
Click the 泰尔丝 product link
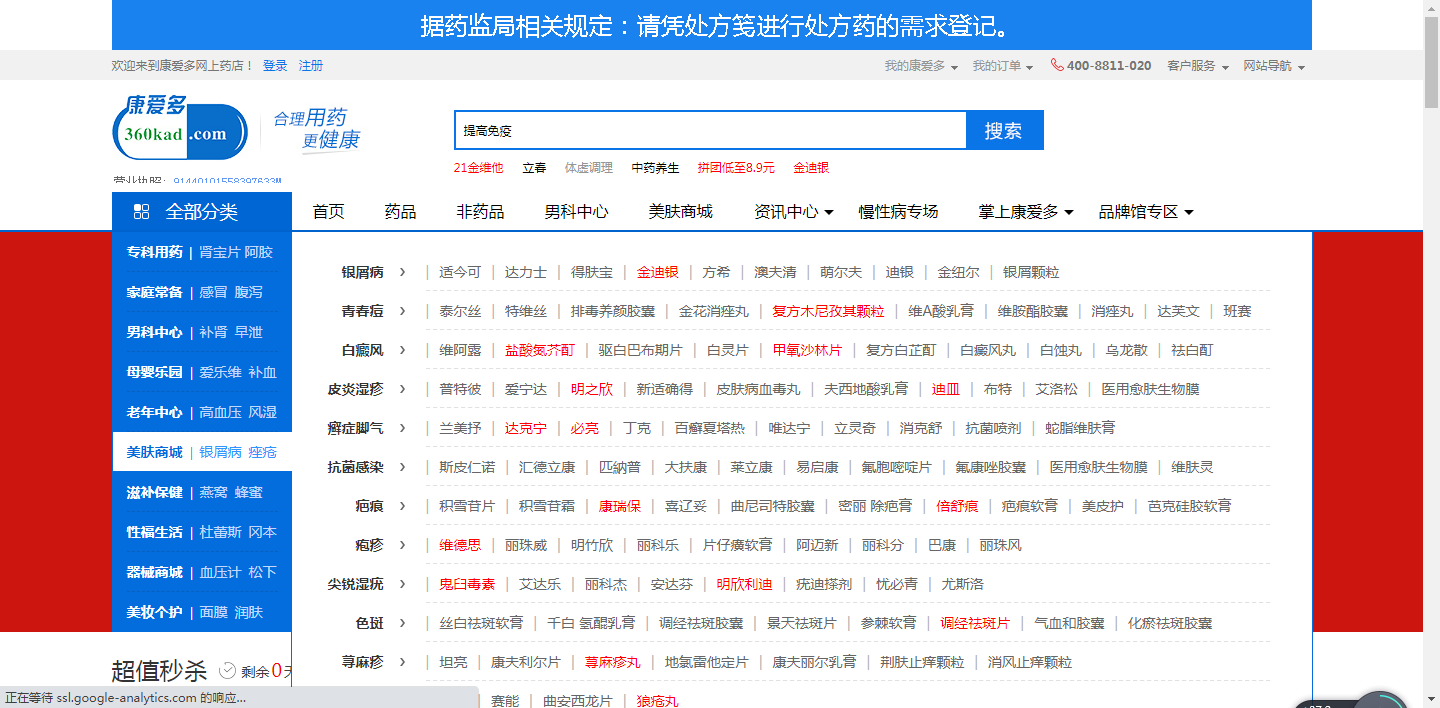coord(460,311)
